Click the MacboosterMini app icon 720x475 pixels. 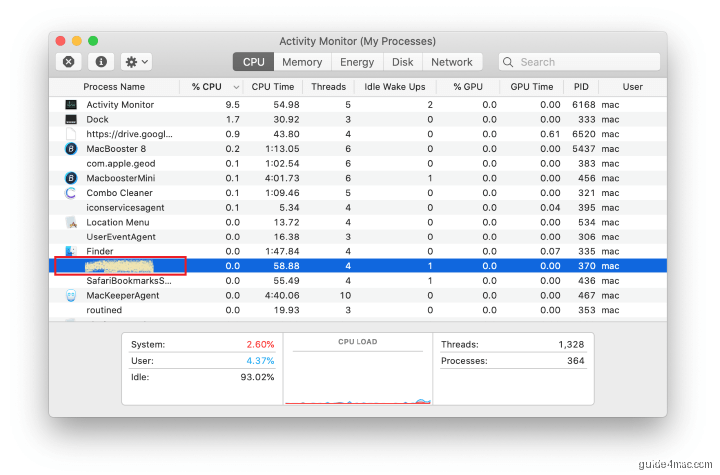coord(71,178)
